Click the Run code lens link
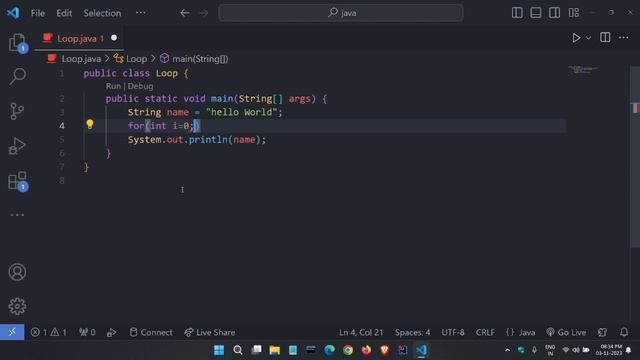 [x=113, y=86]
